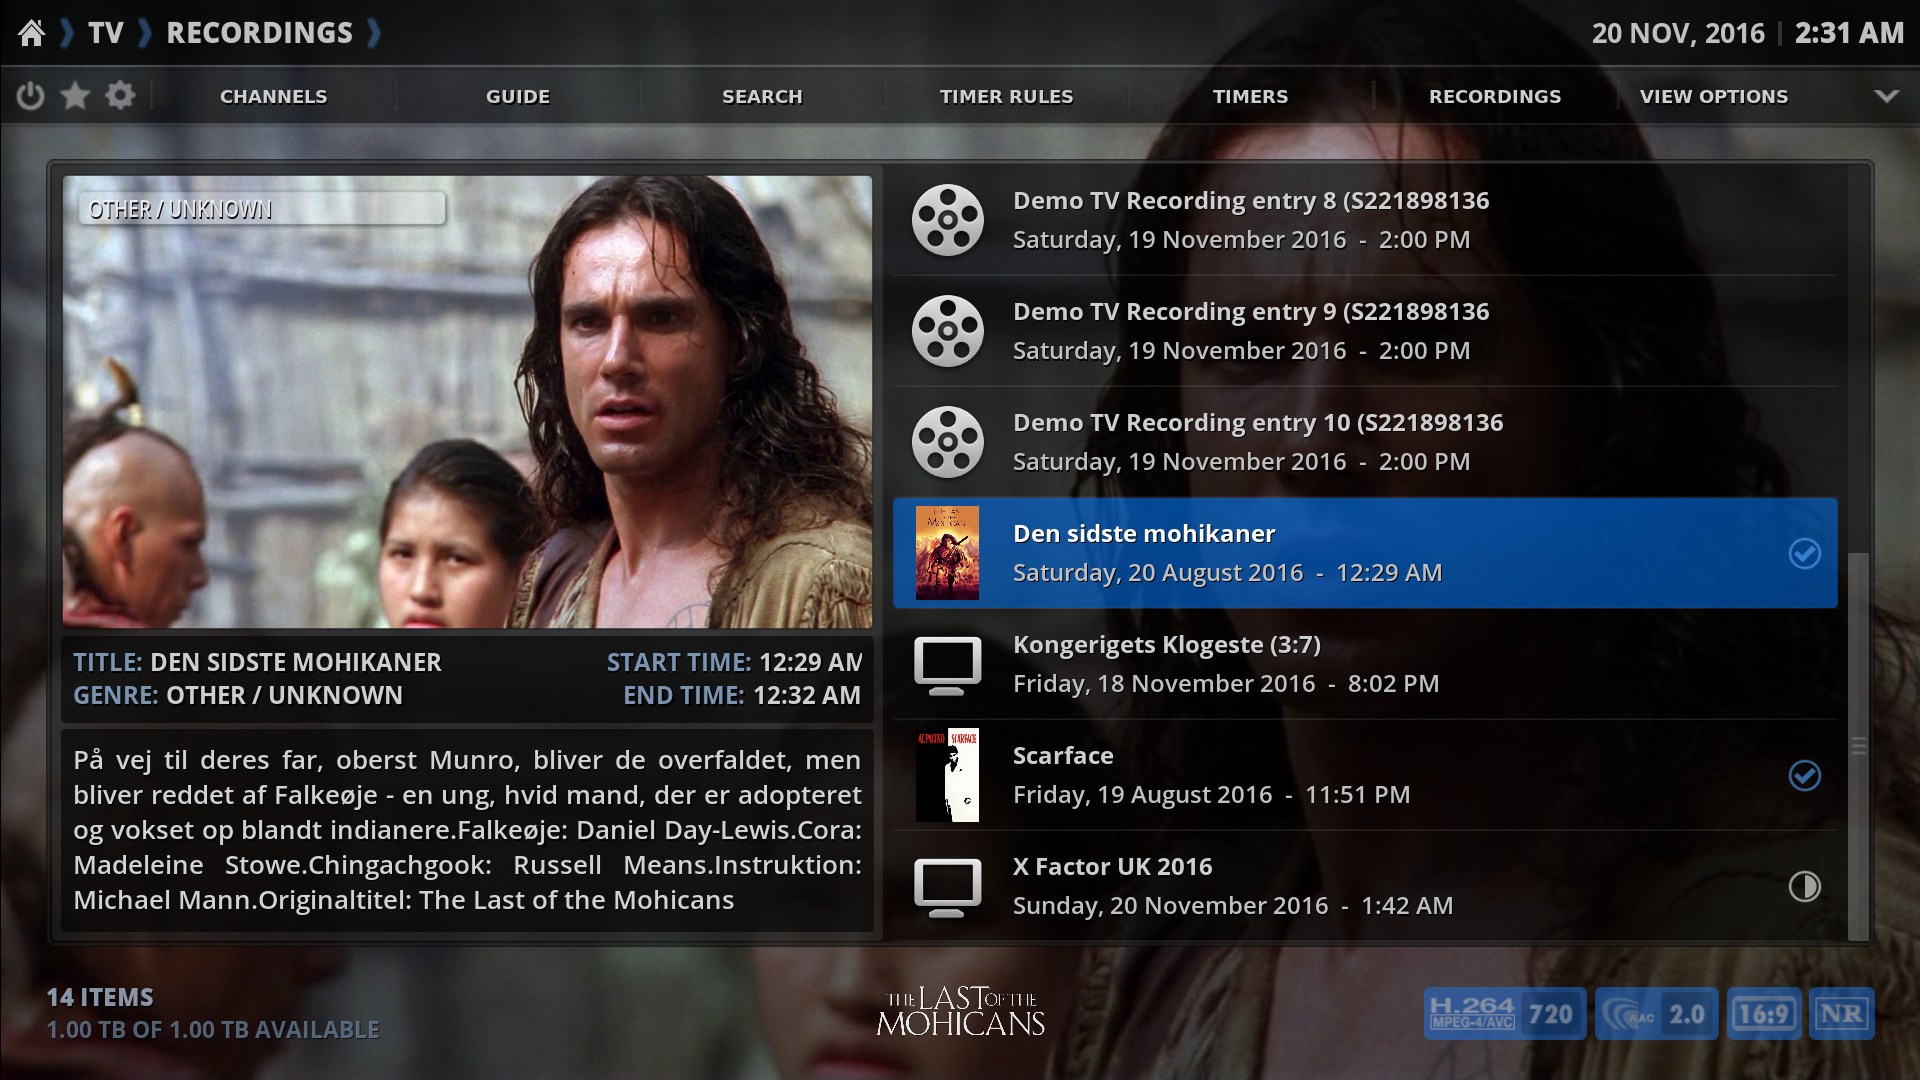The width and height of the screenshot is (1920, 1080).
Task: Click the NR rating badge
Action: [1841, 1014]
